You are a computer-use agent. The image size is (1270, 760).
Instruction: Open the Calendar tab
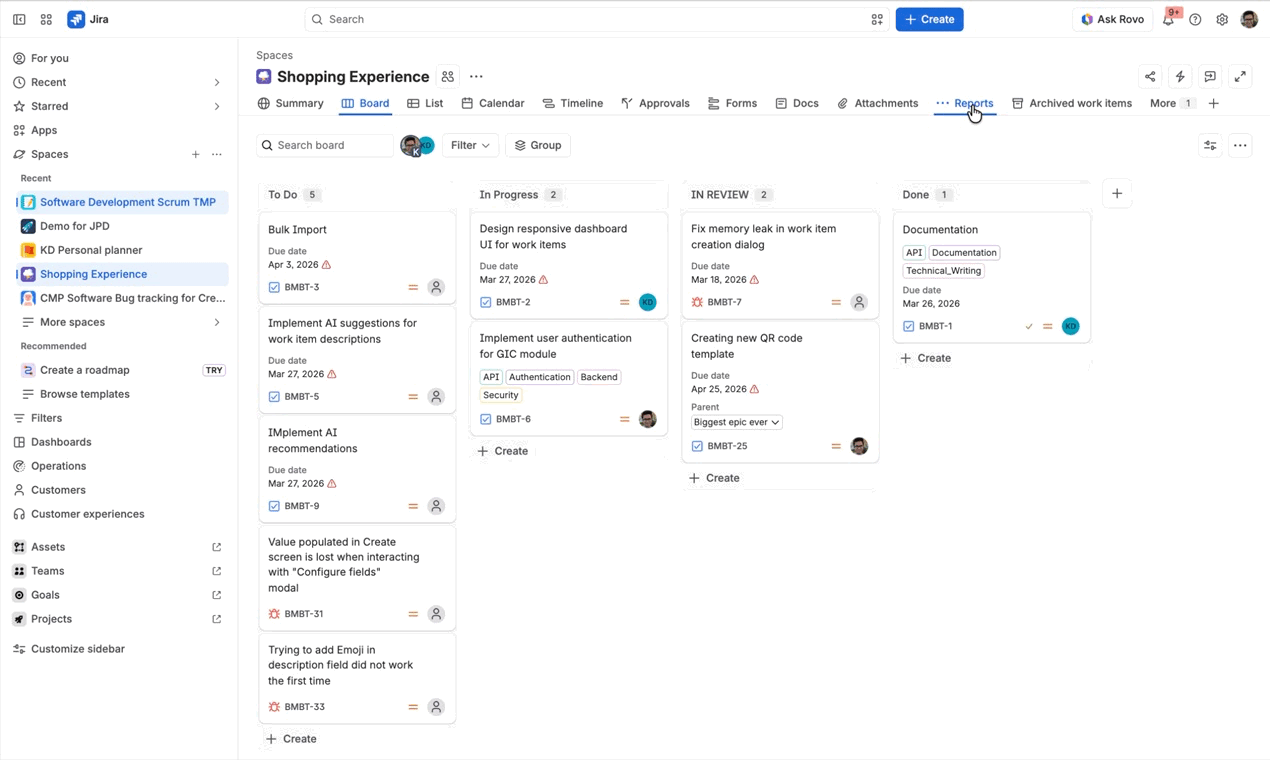(493, 103)
